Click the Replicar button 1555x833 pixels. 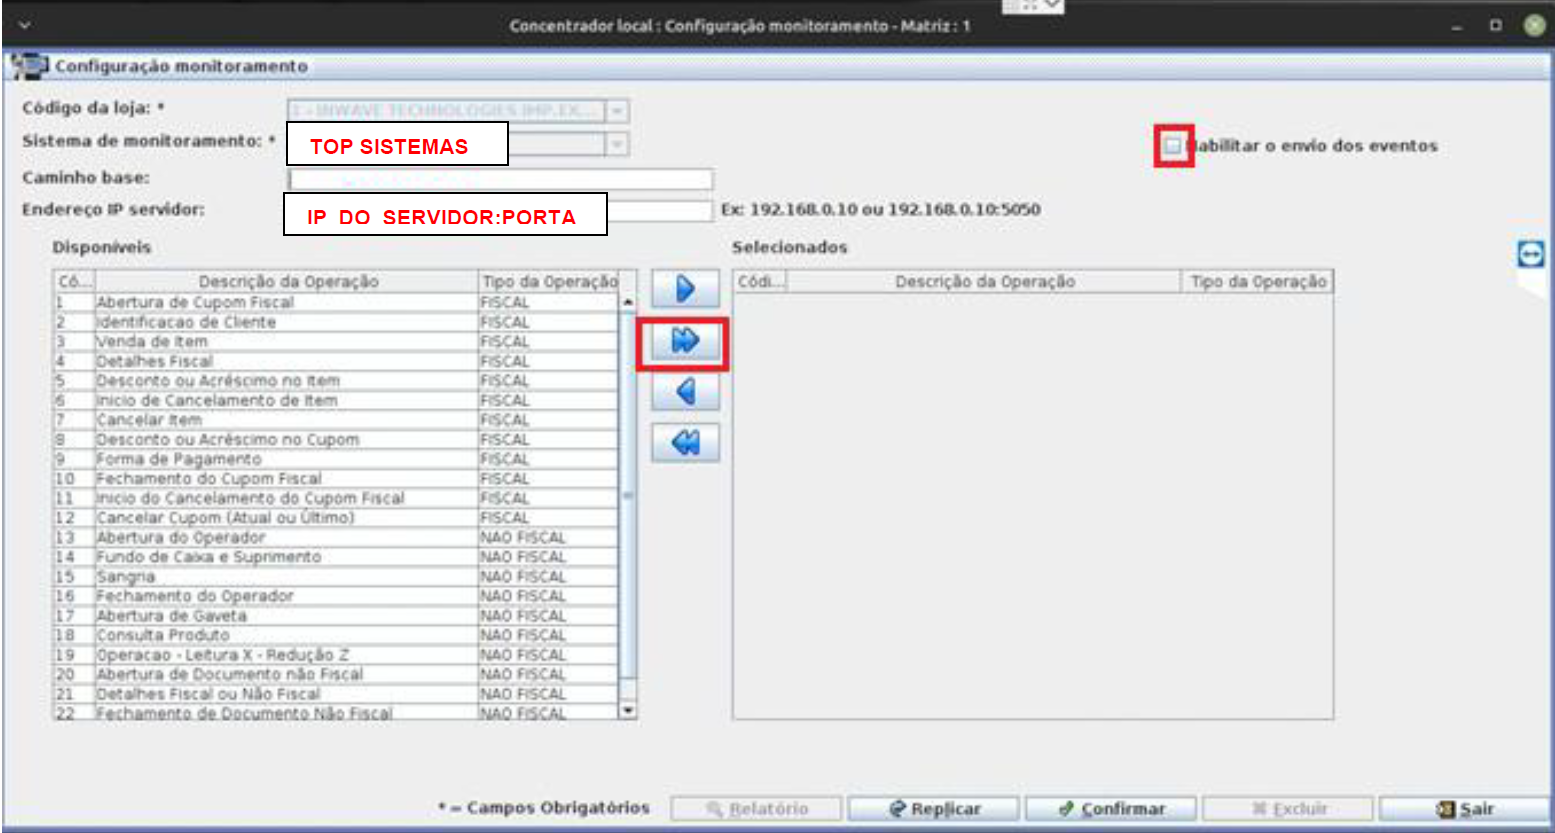pyautogui.click(x=934, y=809)
